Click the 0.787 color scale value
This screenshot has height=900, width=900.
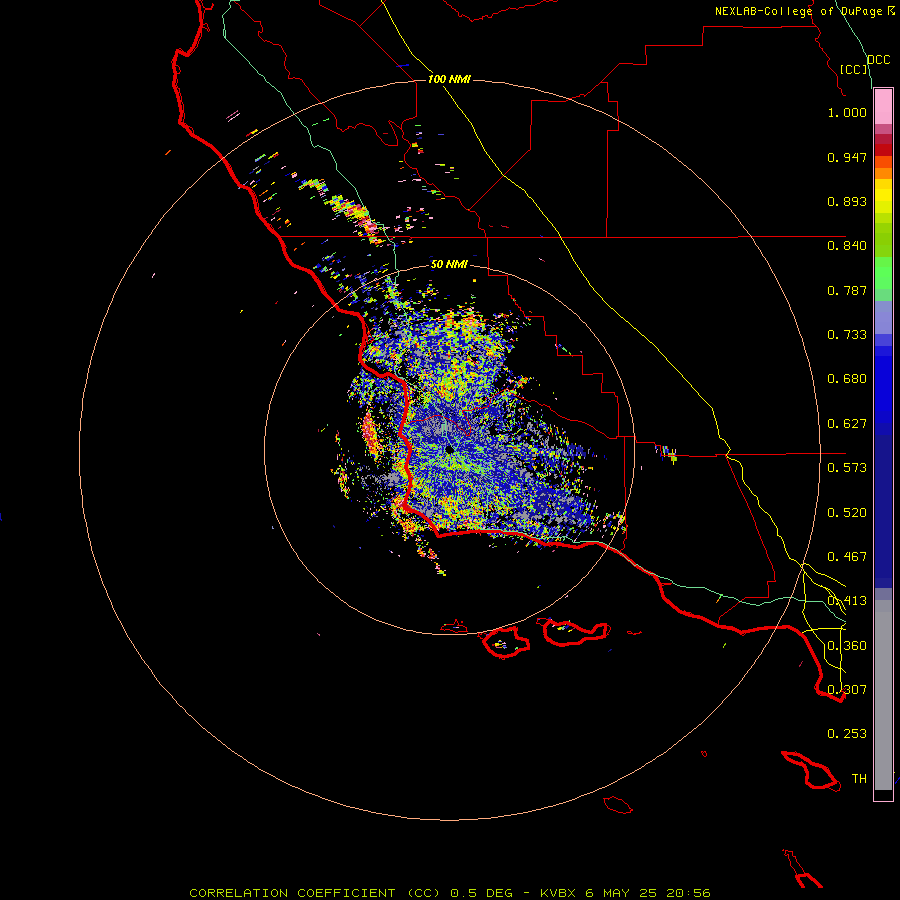click(x=847, y=290)
